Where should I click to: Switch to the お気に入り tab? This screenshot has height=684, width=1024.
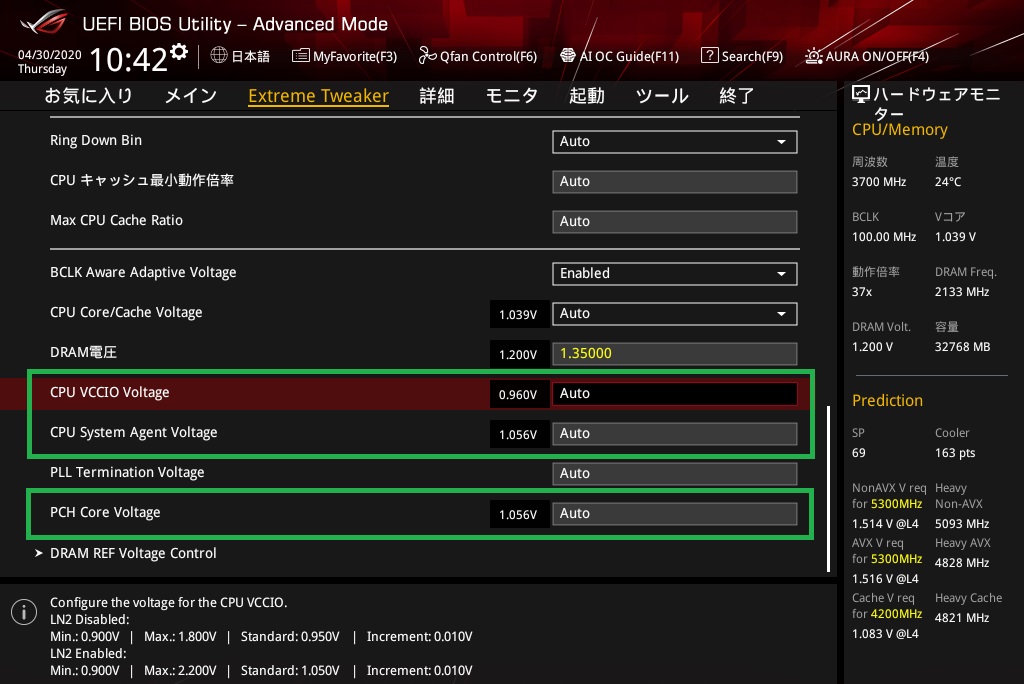[88, 96]
